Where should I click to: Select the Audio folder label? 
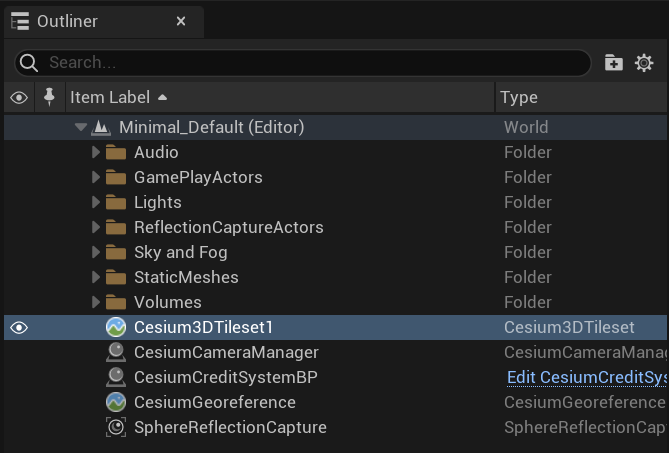[156, 152]
